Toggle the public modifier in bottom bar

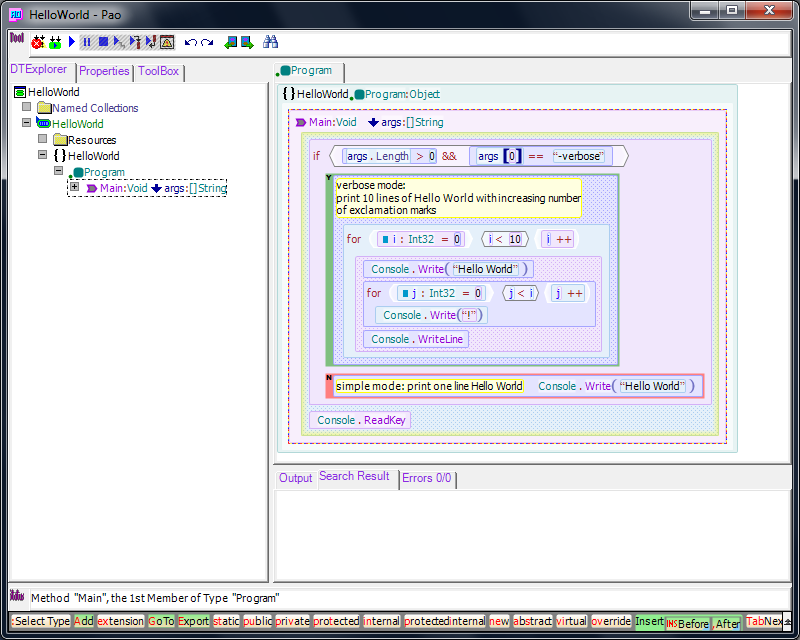pyautogui.click(x=257, y=621)
